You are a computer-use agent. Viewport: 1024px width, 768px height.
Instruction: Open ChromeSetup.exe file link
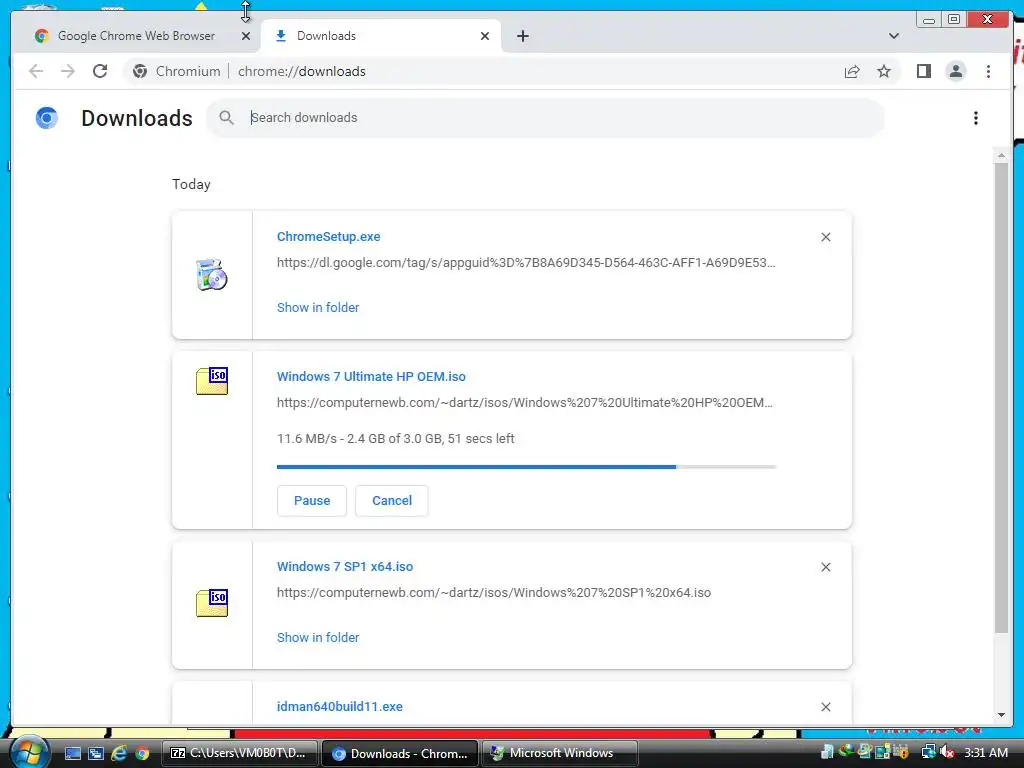click(x=328, y=236)
